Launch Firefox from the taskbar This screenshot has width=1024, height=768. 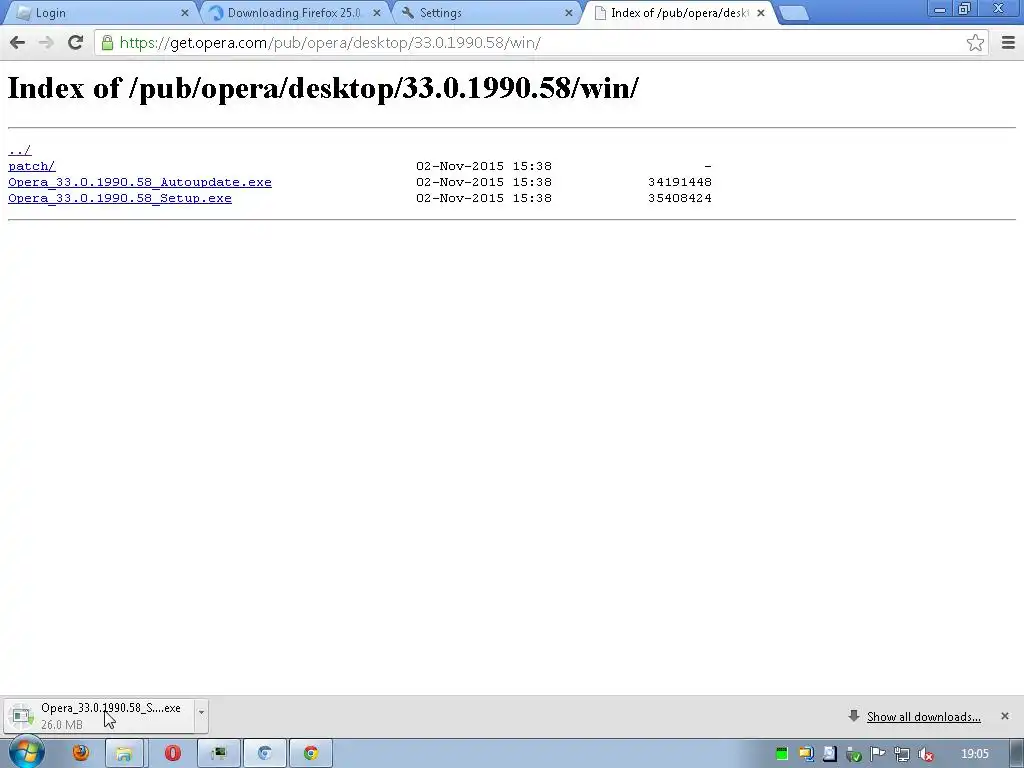coord(81,753)
